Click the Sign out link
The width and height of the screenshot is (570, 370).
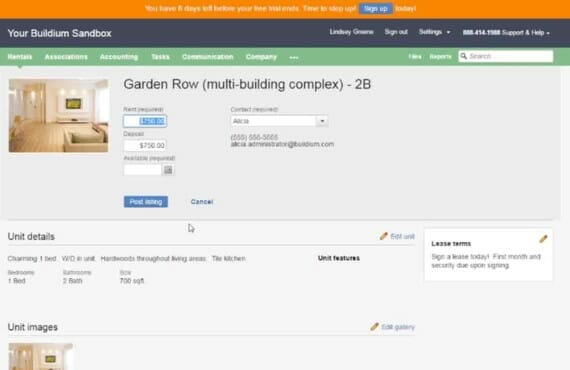pyautogui.click(x=396, y=32)
